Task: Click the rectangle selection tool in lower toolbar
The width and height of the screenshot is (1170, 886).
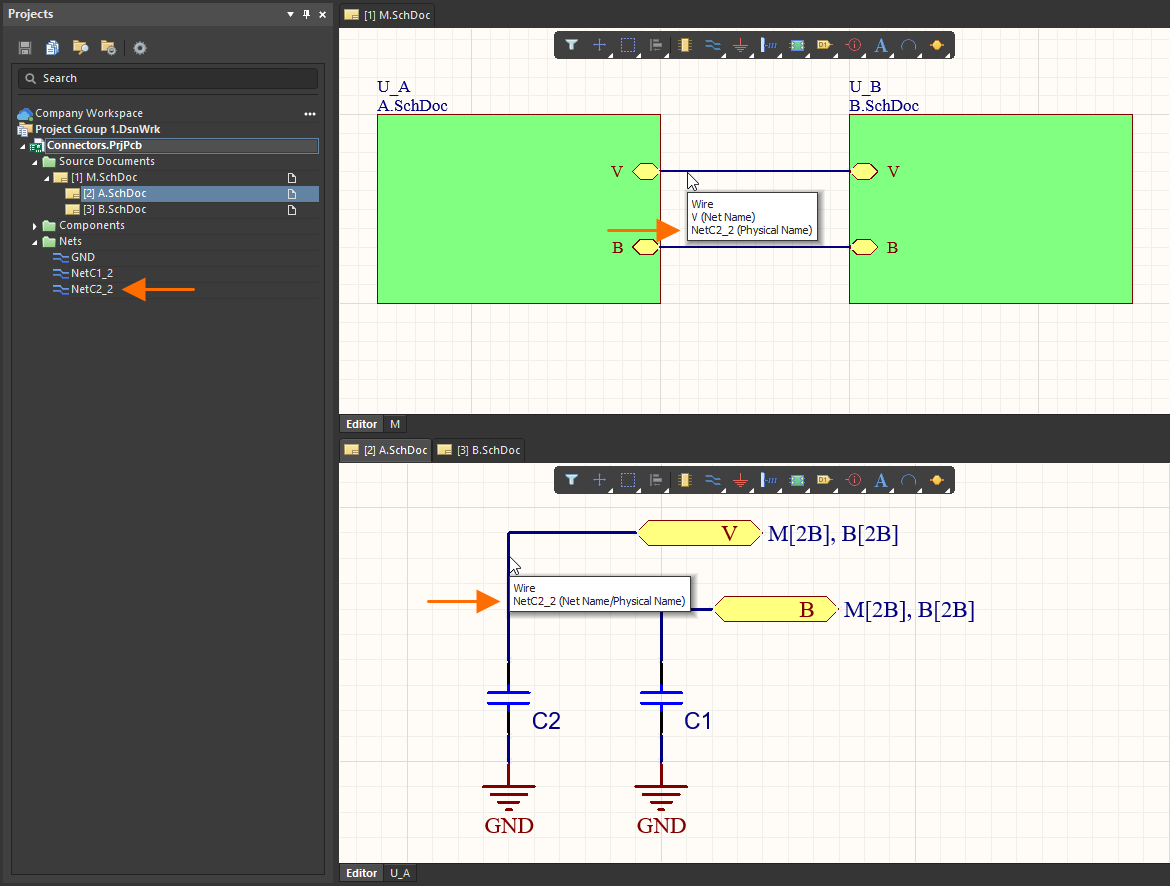Action: (x=628, y=480)
